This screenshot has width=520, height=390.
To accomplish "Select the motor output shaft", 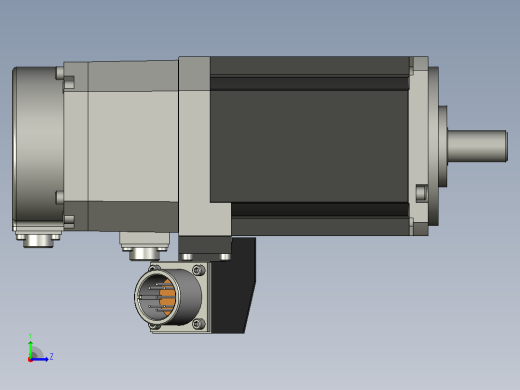I will click(477, 146).
